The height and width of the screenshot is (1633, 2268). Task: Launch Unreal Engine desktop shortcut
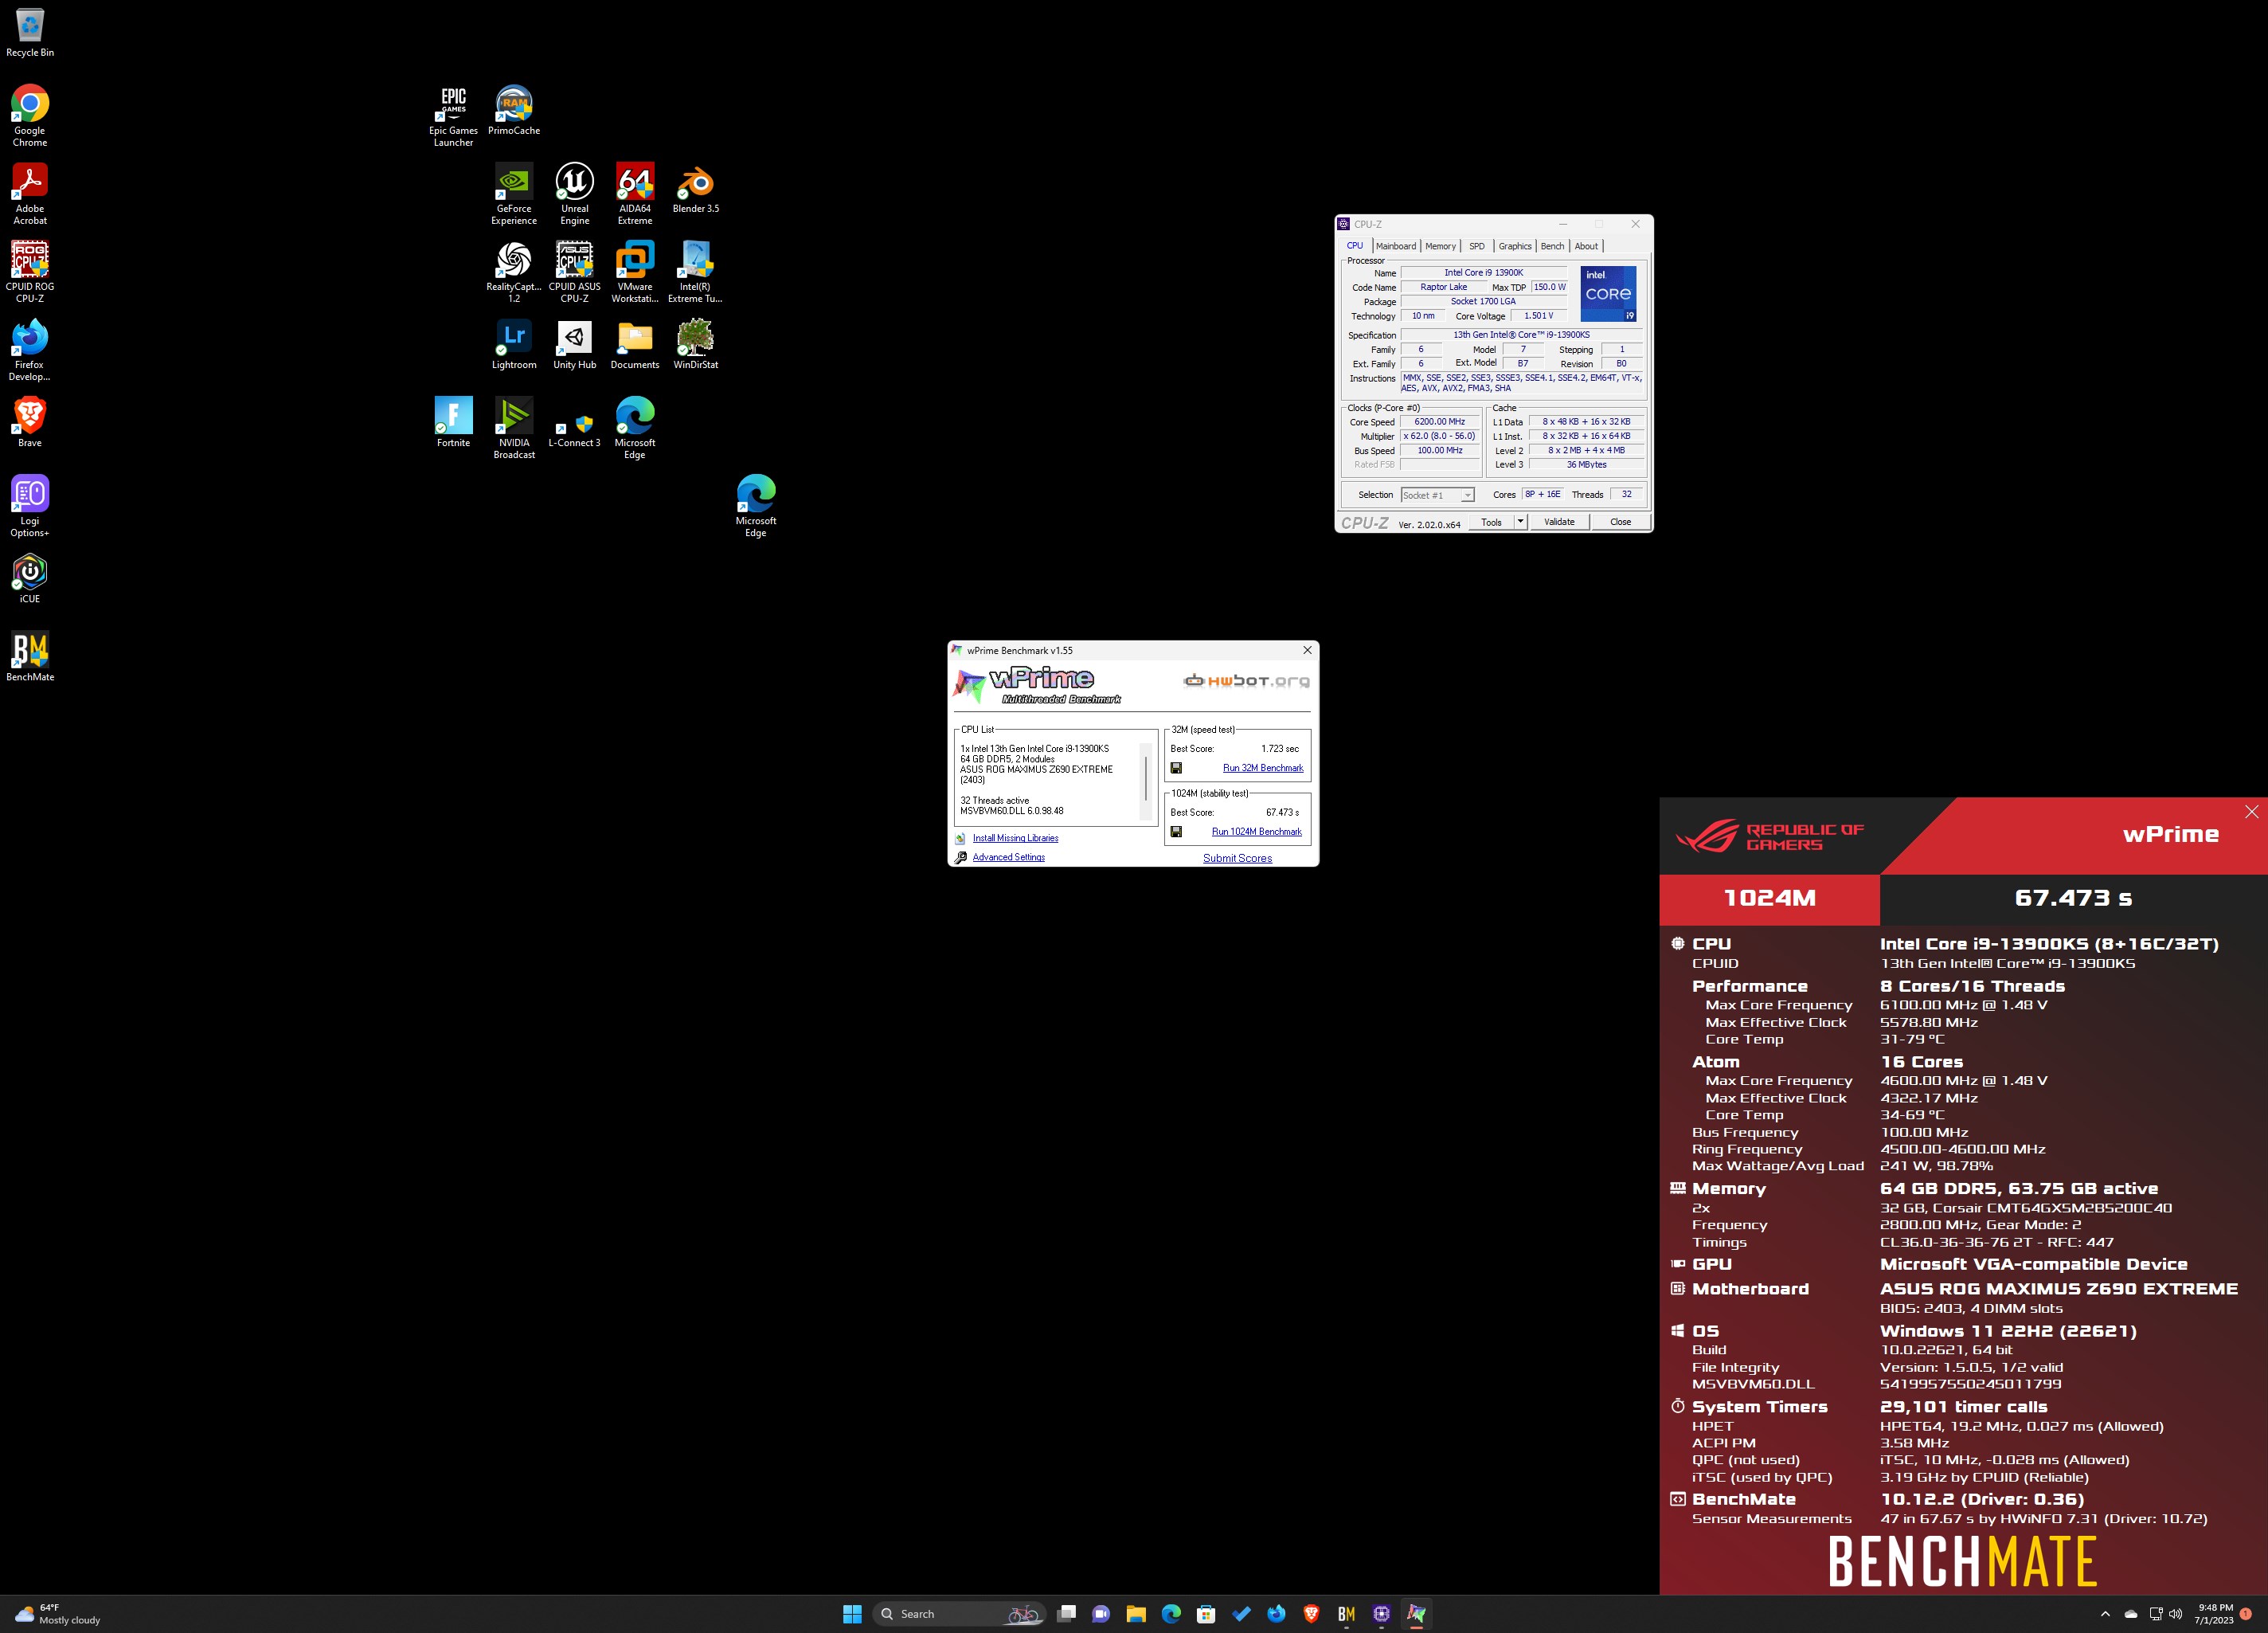[575, 194]
